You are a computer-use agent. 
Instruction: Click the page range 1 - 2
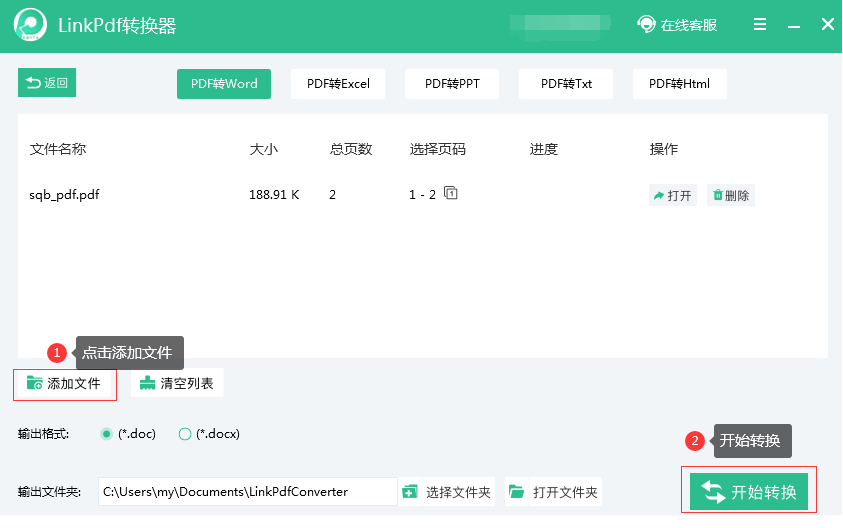(422, 195)
